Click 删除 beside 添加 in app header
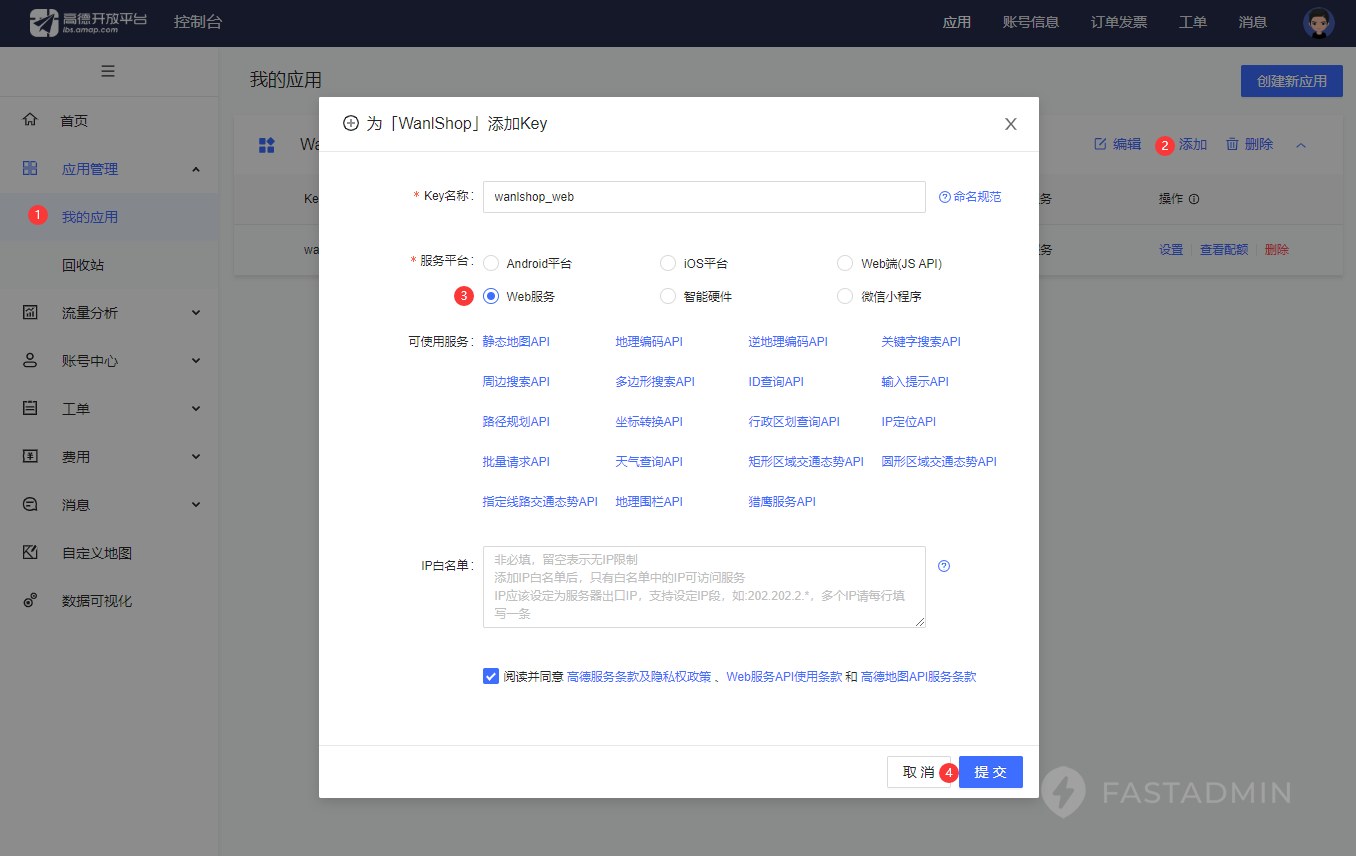This screenshot has width=1356, height=856. 1250,145
